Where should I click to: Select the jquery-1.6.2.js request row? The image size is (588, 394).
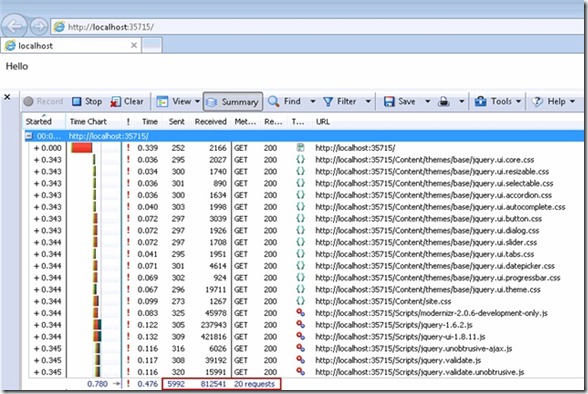pos(306,325)
